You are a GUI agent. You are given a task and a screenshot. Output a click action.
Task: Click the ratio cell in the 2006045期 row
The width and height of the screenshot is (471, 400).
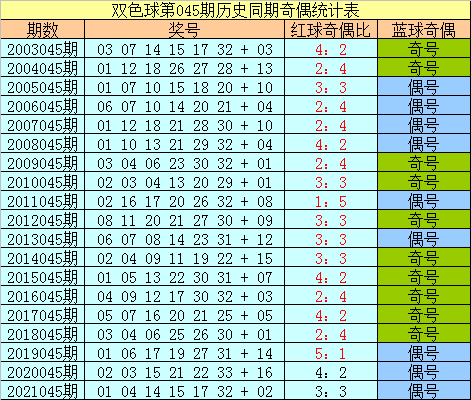click(x=331, y=106)
